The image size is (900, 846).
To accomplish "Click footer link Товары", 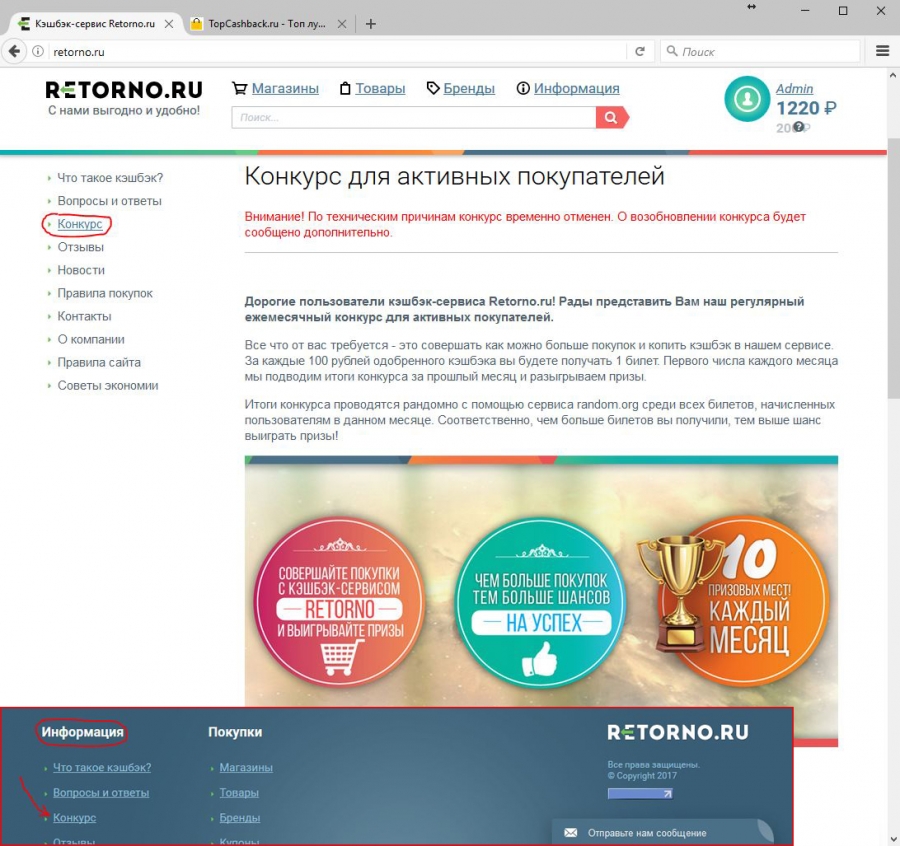I will (239, 793).
